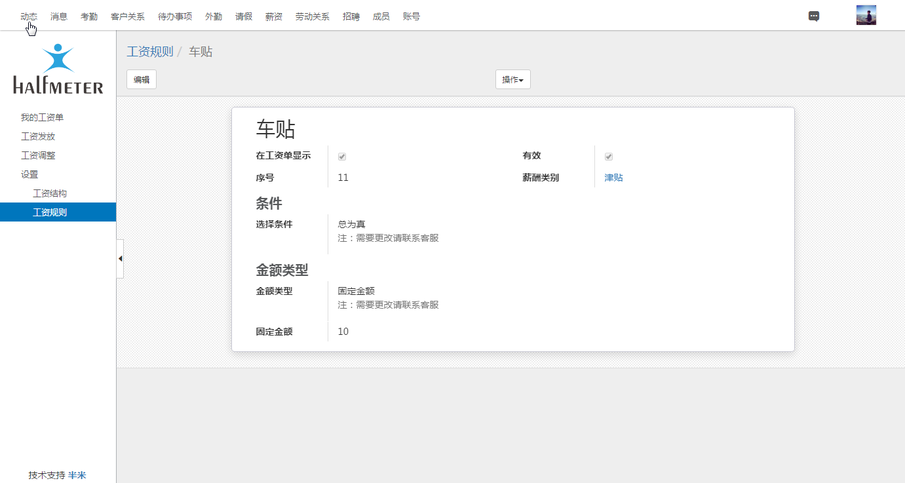Open the 津贴 salary category link
The width and height of the screenshot is (905, 483).
click(x=613, y=178)
